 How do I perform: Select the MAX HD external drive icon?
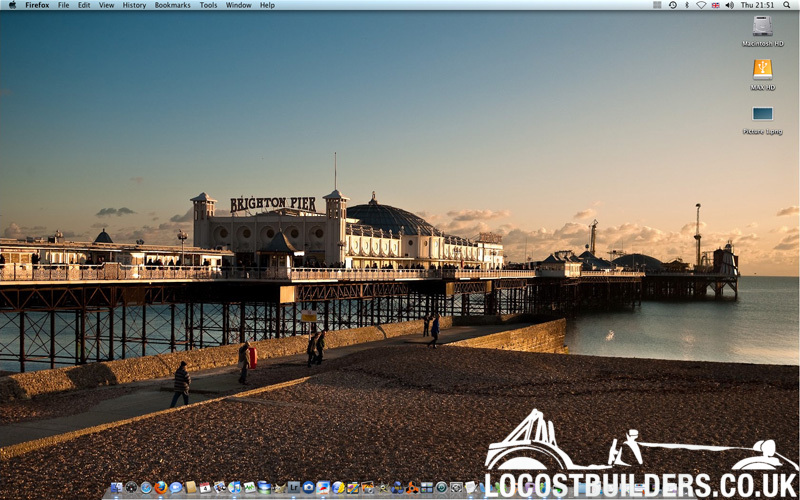[762, 70]
